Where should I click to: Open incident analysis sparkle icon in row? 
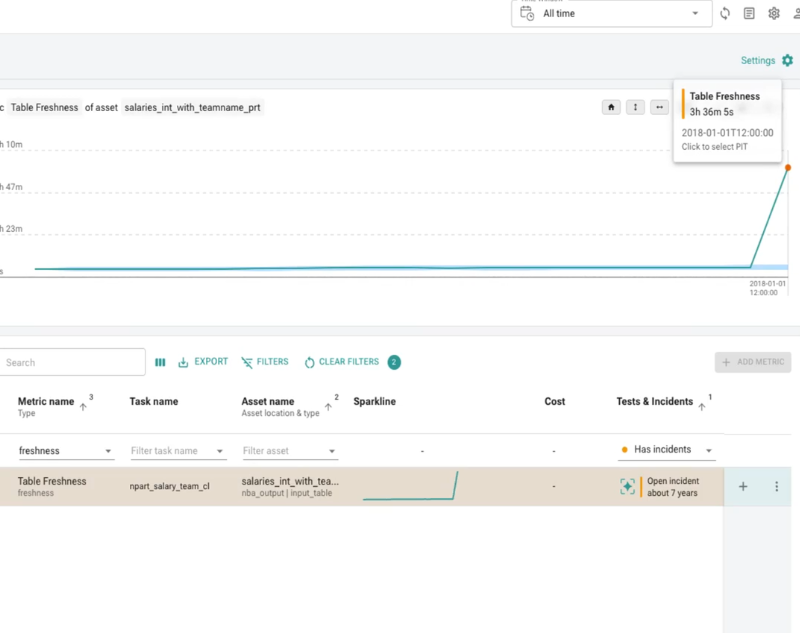coord(628,486)
